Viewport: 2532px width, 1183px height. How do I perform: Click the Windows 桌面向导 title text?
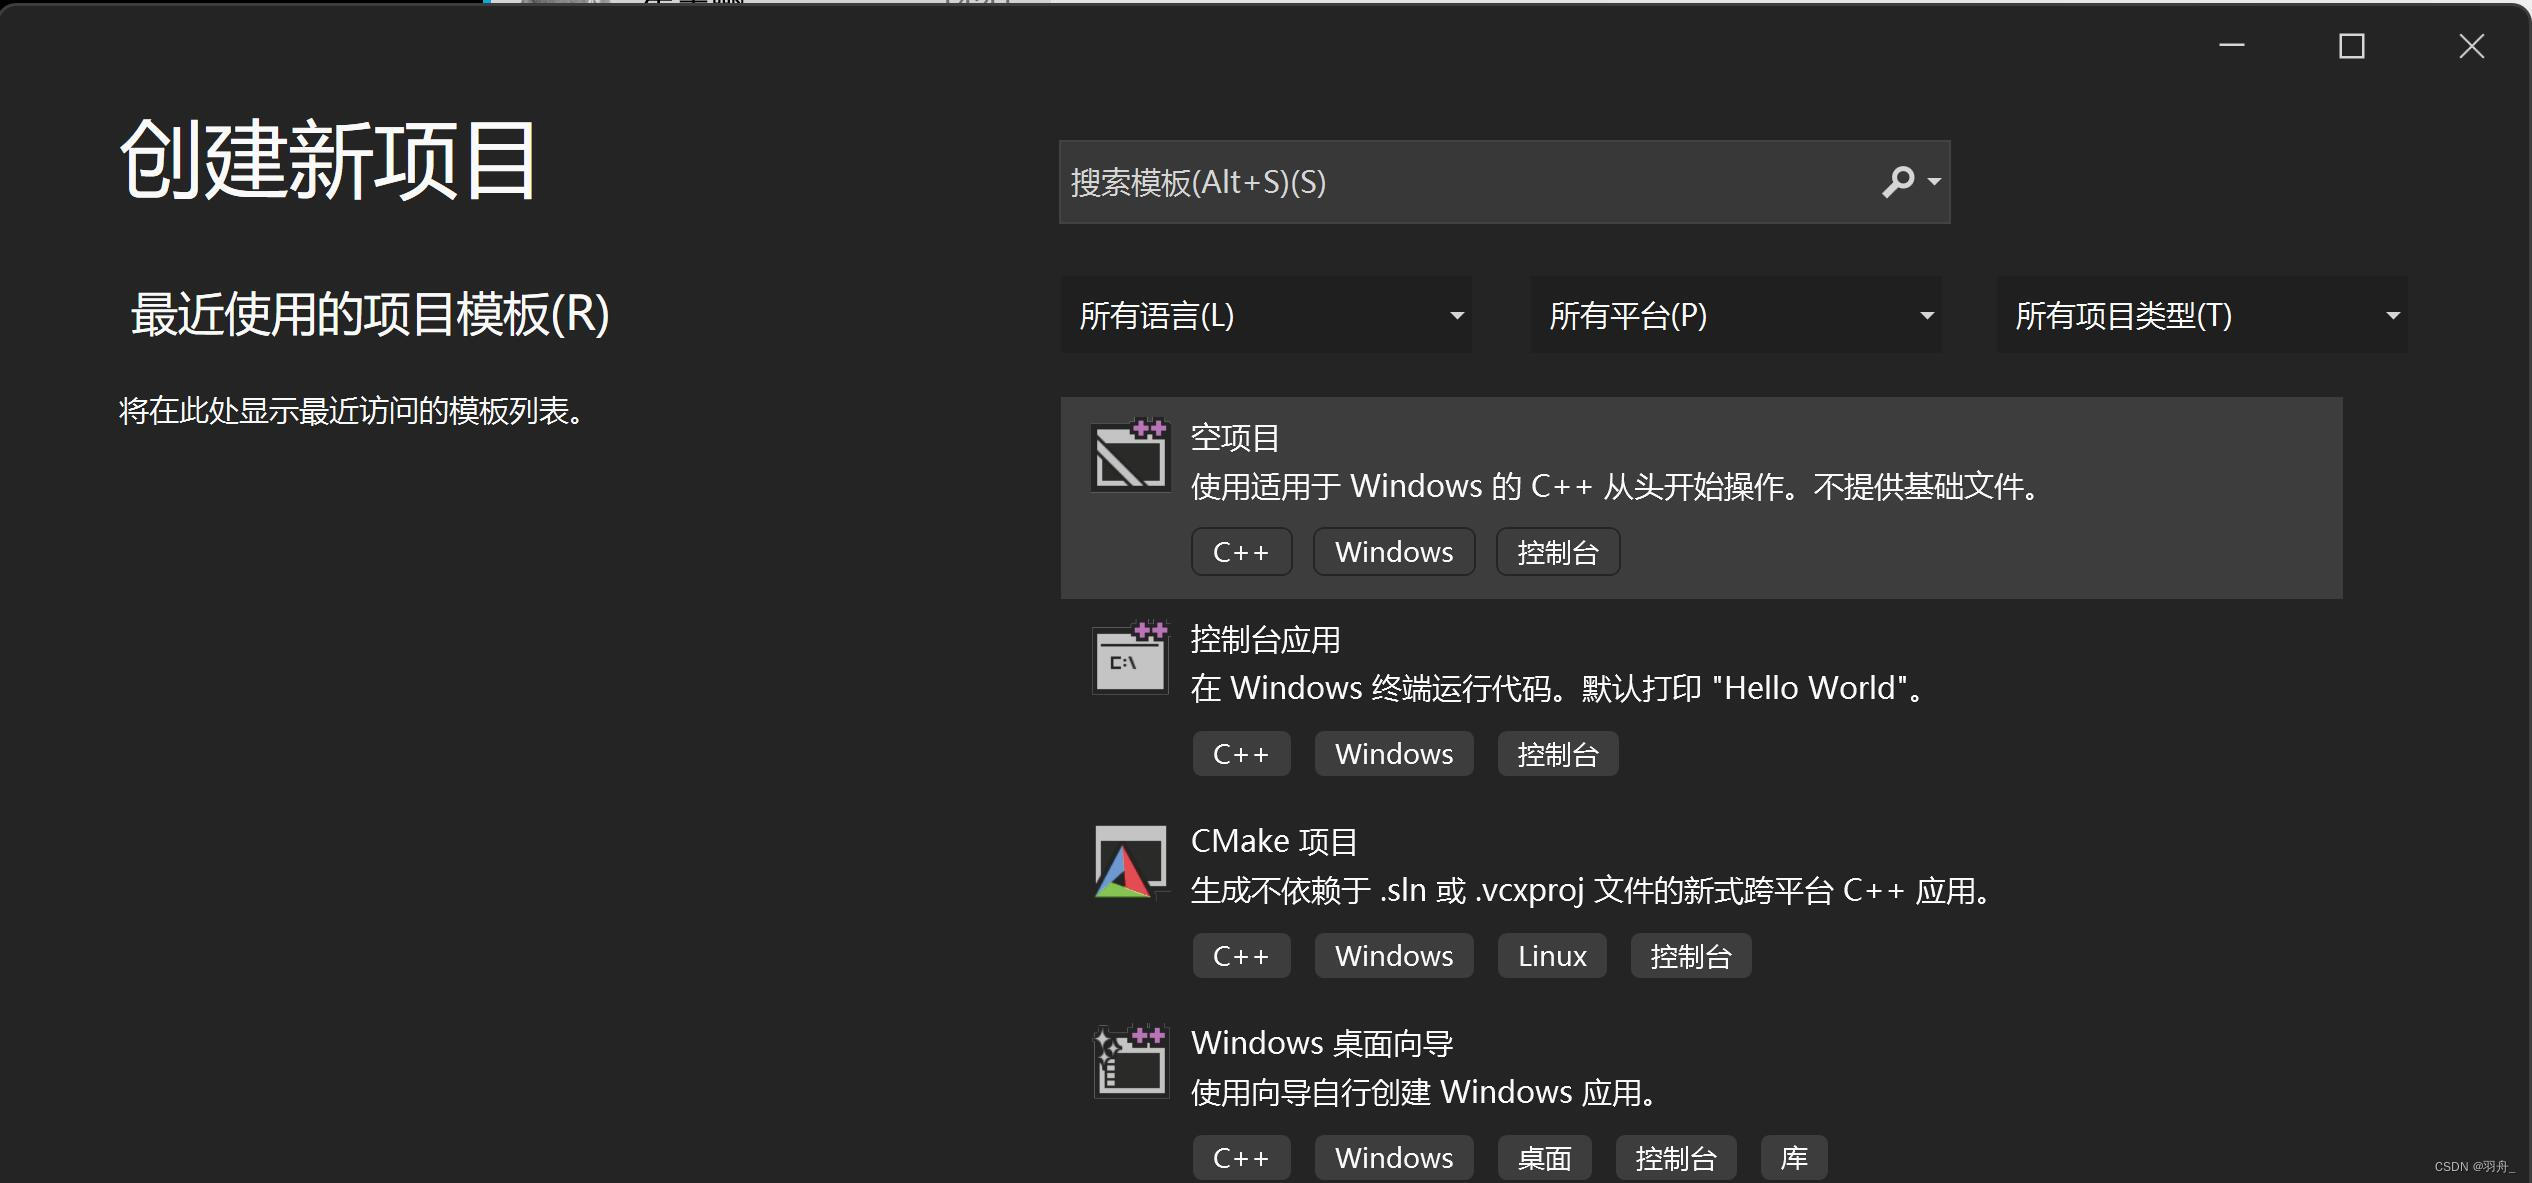click(1322, 1044)
